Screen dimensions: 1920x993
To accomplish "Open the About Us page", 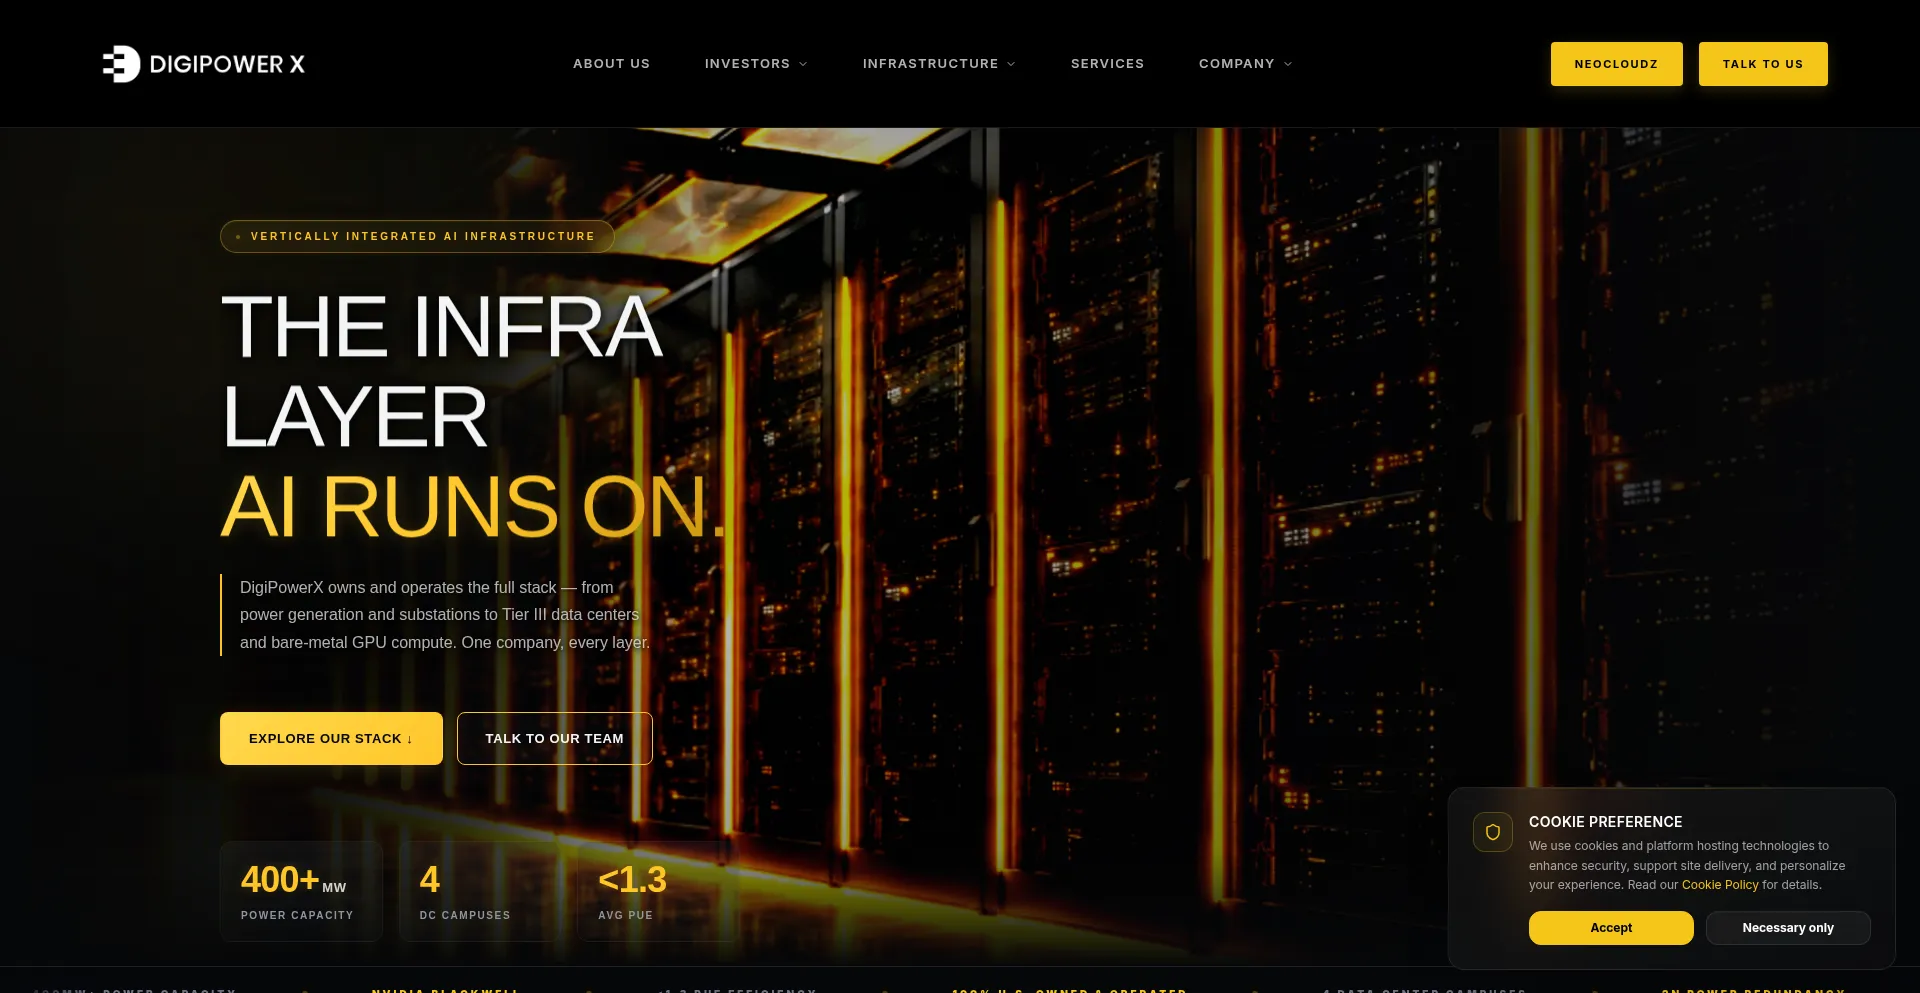I will coord(611,64).
